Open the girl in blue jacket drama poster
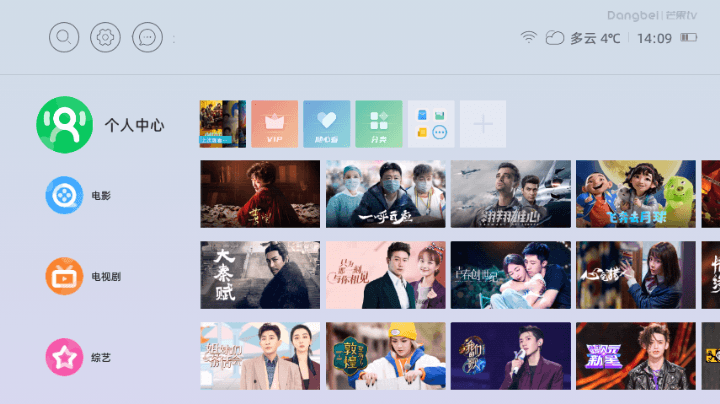 click(636, 275)
